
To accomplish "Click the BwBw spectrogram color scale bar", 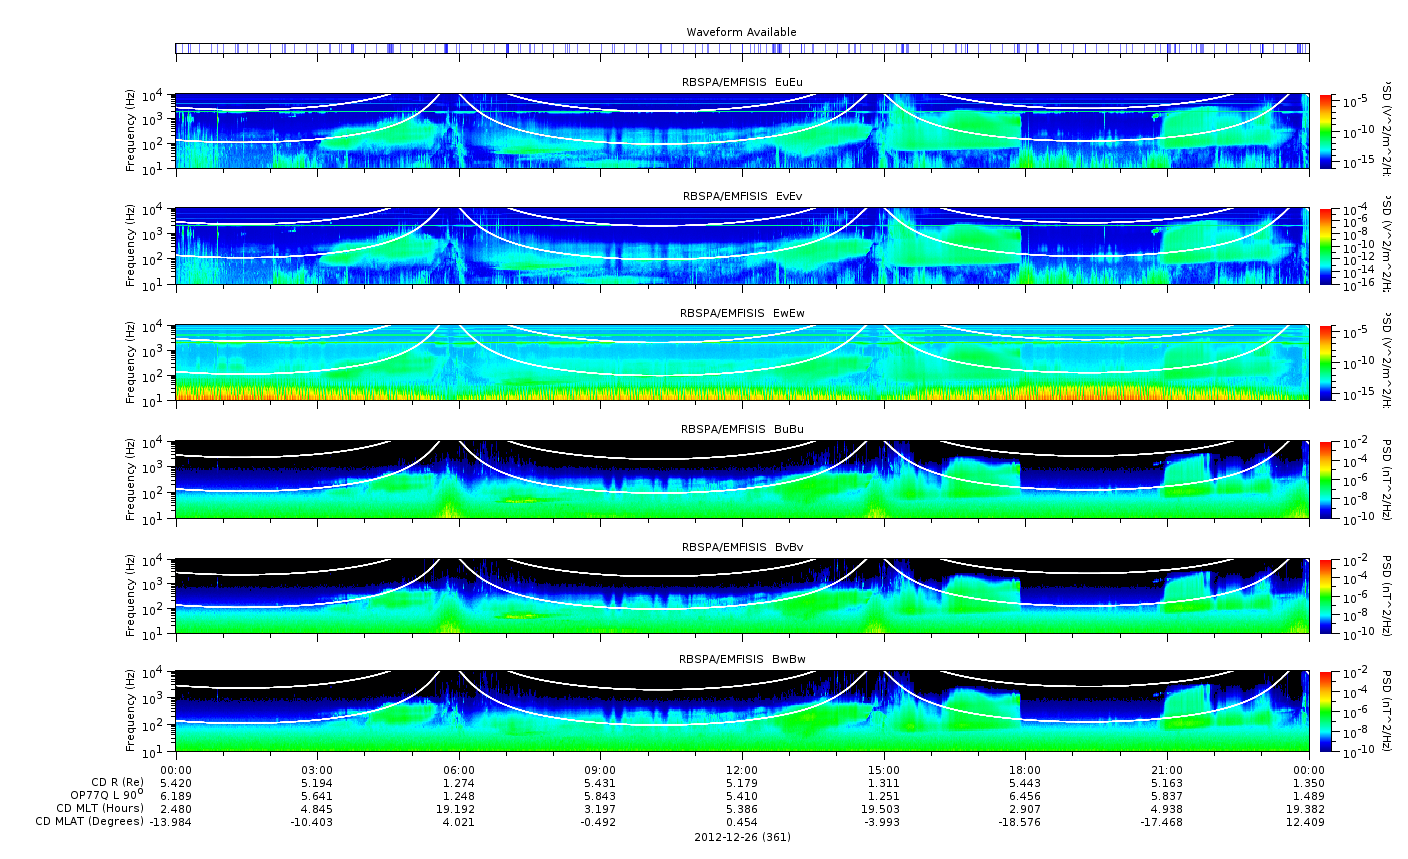I will tap(1326, 712).
